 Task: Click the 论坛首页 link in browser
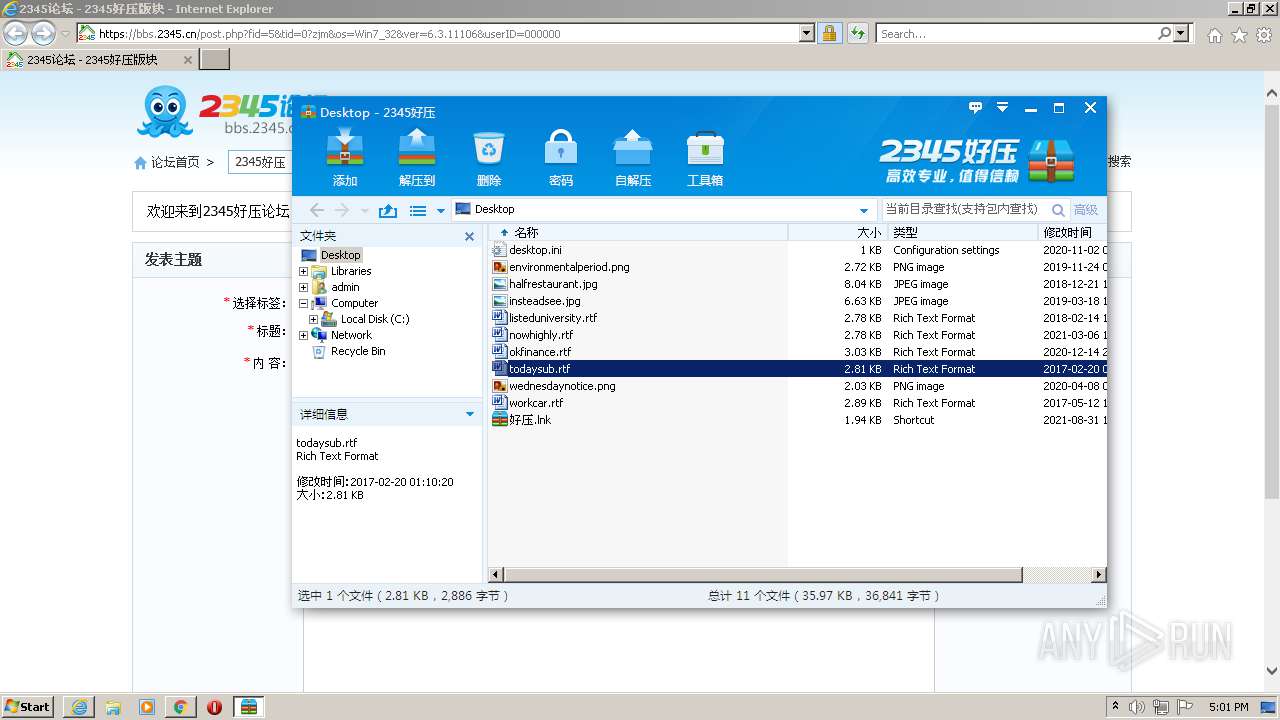point(175,162)
